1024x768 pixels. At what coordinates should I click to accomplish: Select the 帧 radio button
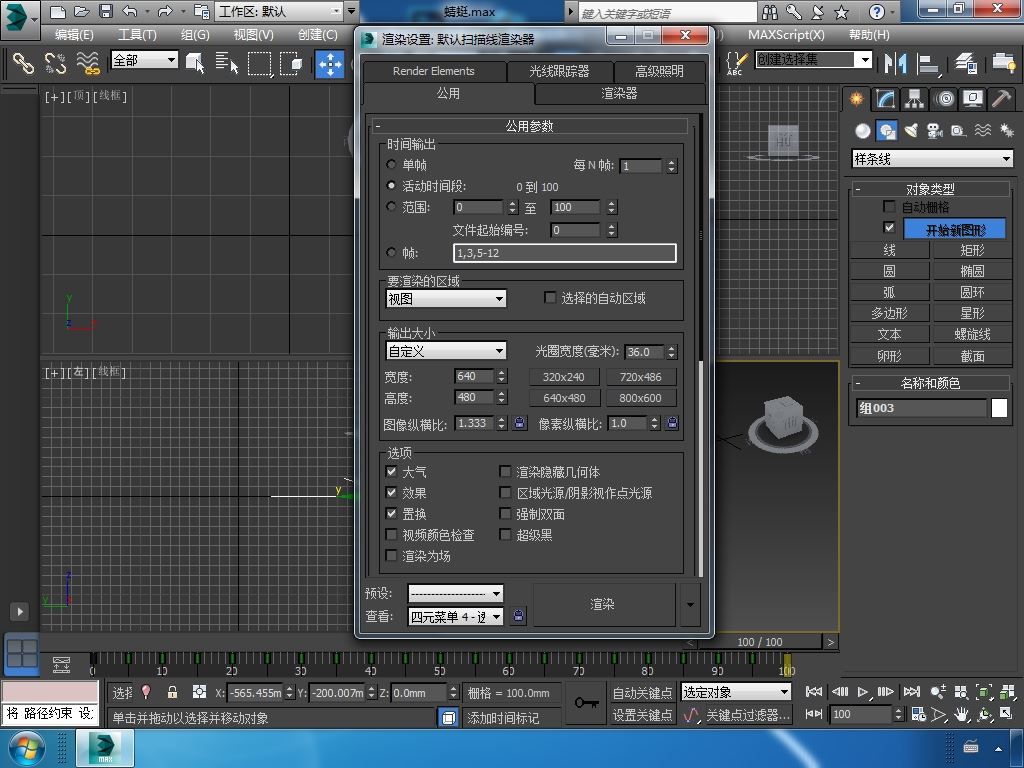tap(391, 252)
